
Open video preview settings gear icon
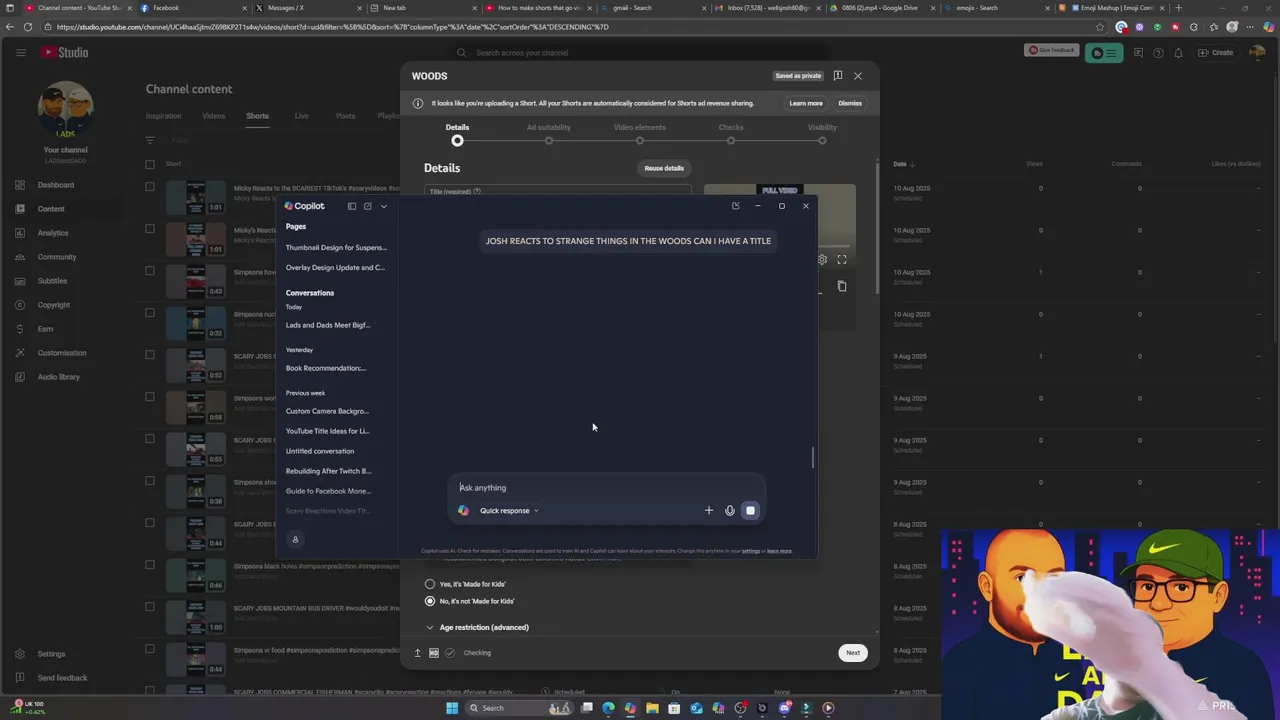[x=822, y=260]
